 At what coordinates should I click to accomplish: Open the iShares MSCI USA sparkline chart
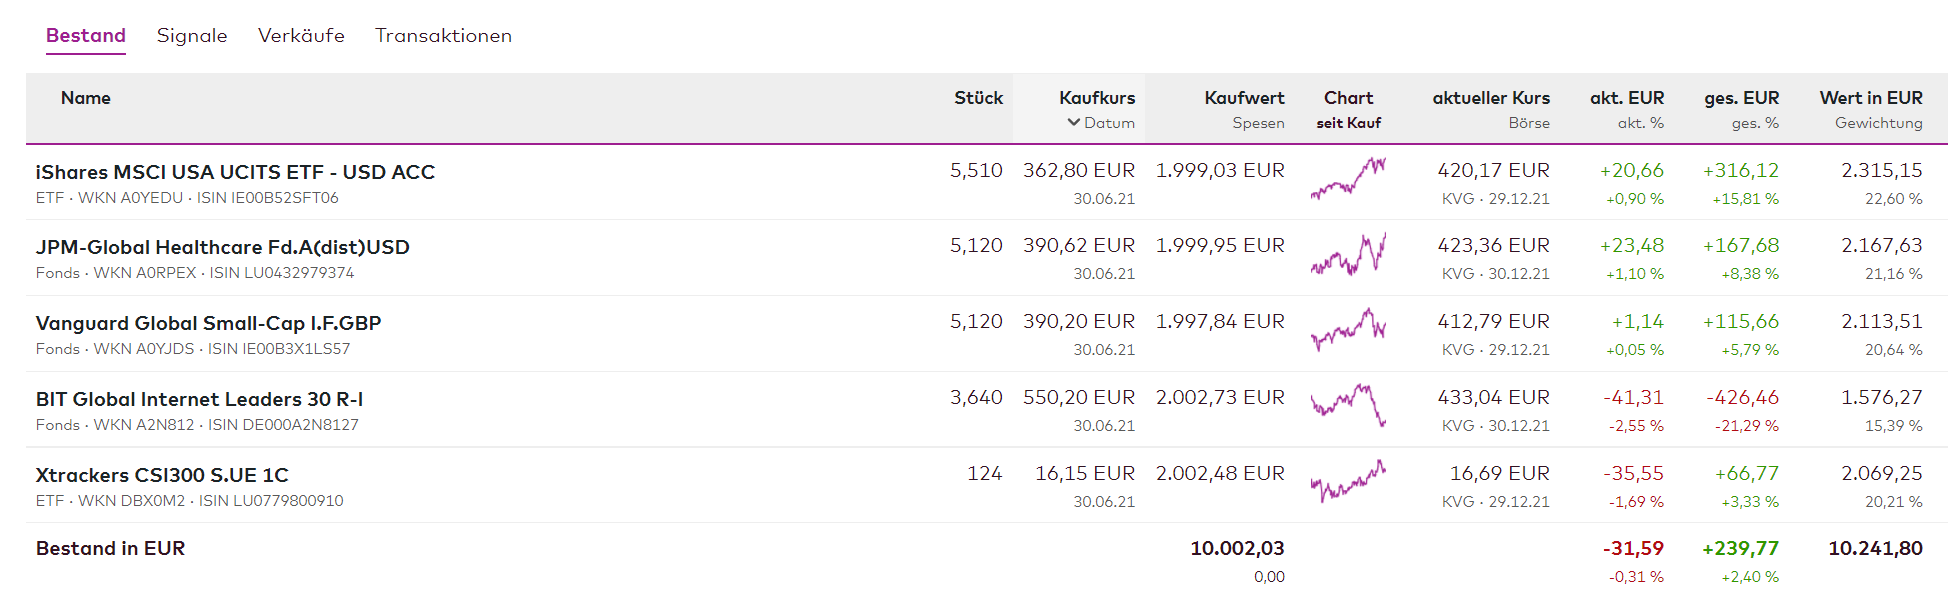[1348, 178]
